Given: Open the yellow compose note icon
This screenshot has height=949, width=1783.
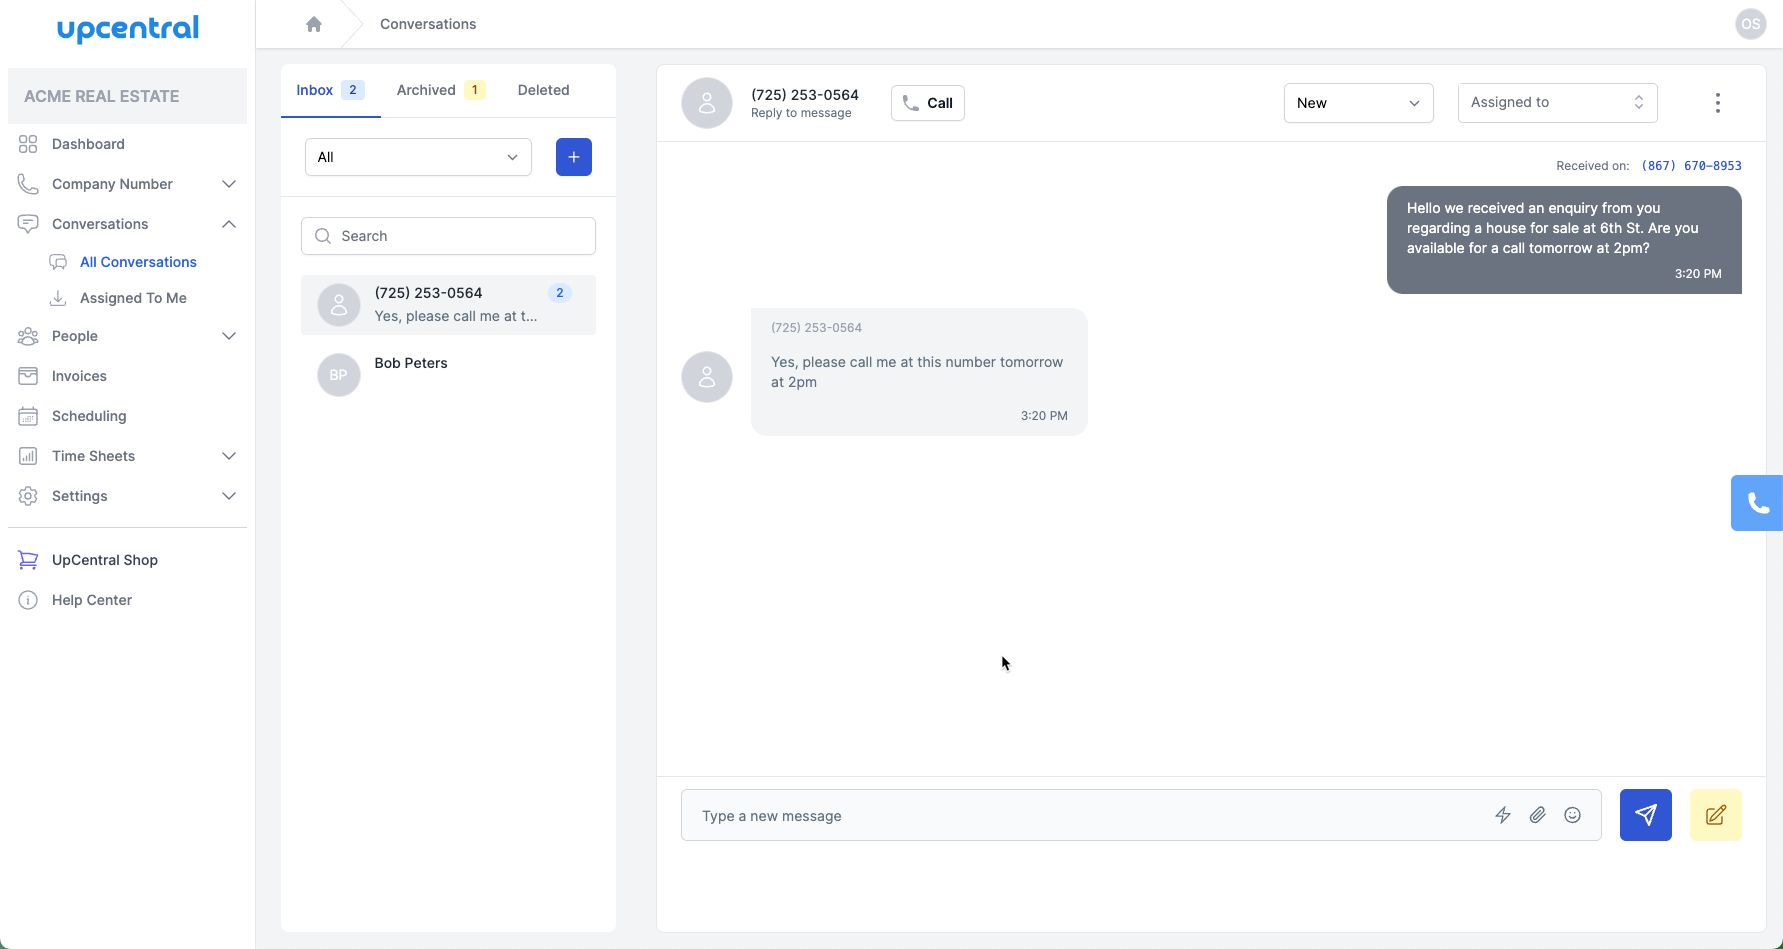Looking at the screenshot, I should coord(1715,815).
